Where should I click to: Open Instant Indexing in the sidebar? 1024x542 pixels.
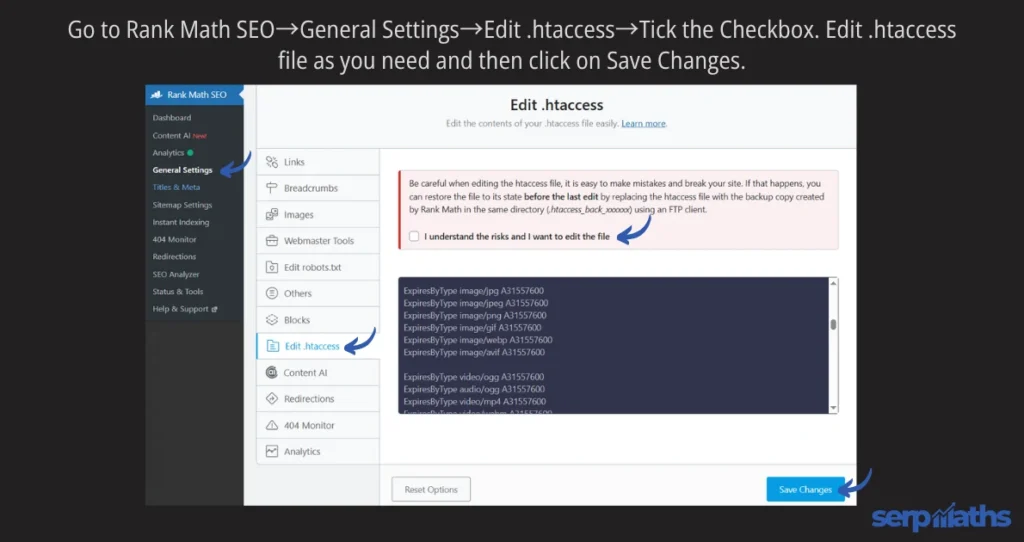pos(181,222)
